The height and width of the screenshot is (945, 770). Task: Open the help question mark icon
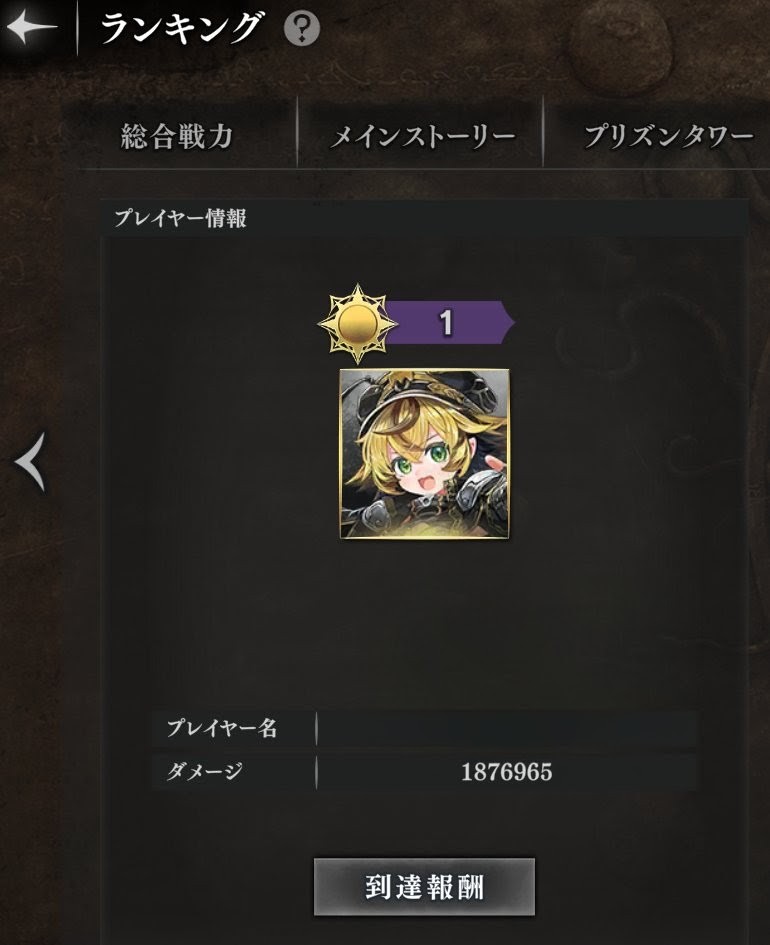point(301,28)
